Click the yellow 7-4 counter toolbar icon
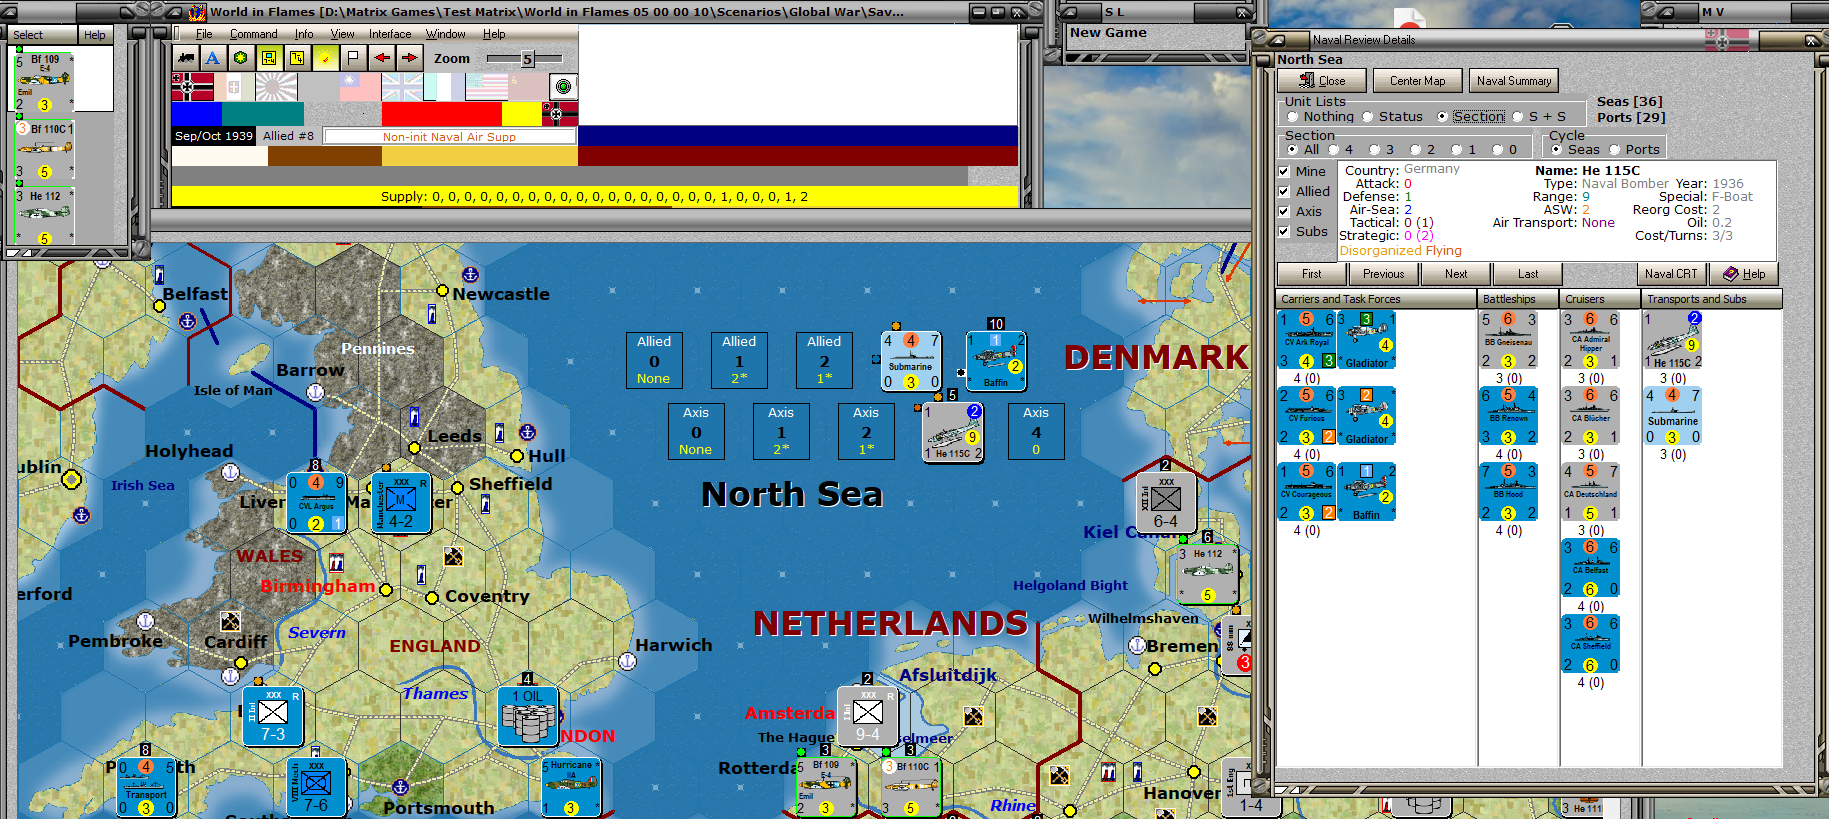Screen dimensions: 1829x819 (297, 58)
